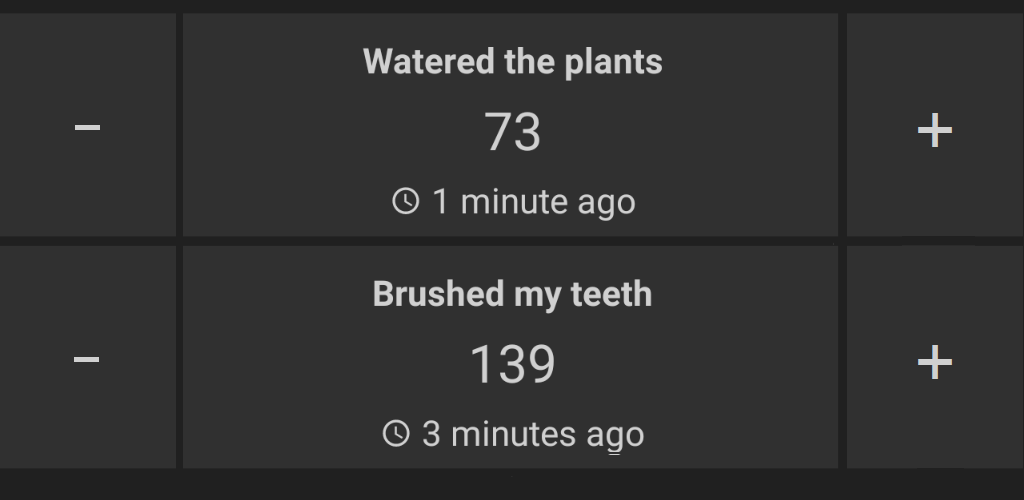
Task: Select the count value 73
Action: click(512, 132)
